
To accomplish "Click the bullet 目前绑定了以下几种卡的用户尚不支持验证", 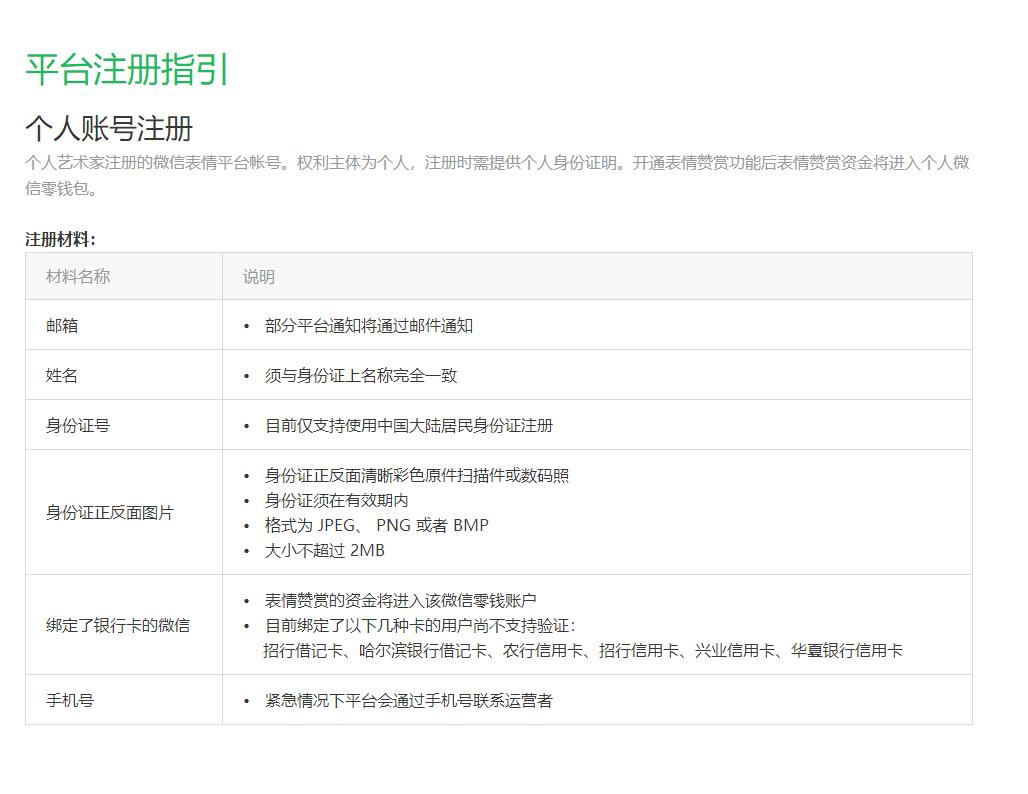I will (420, 625).
